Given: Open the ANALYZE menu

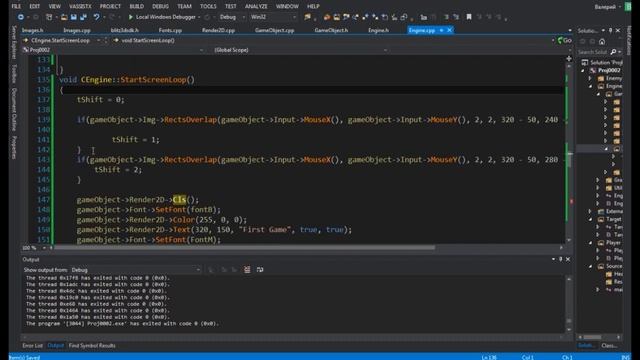Looking at the screenshot, I should (x=256, y=7).
